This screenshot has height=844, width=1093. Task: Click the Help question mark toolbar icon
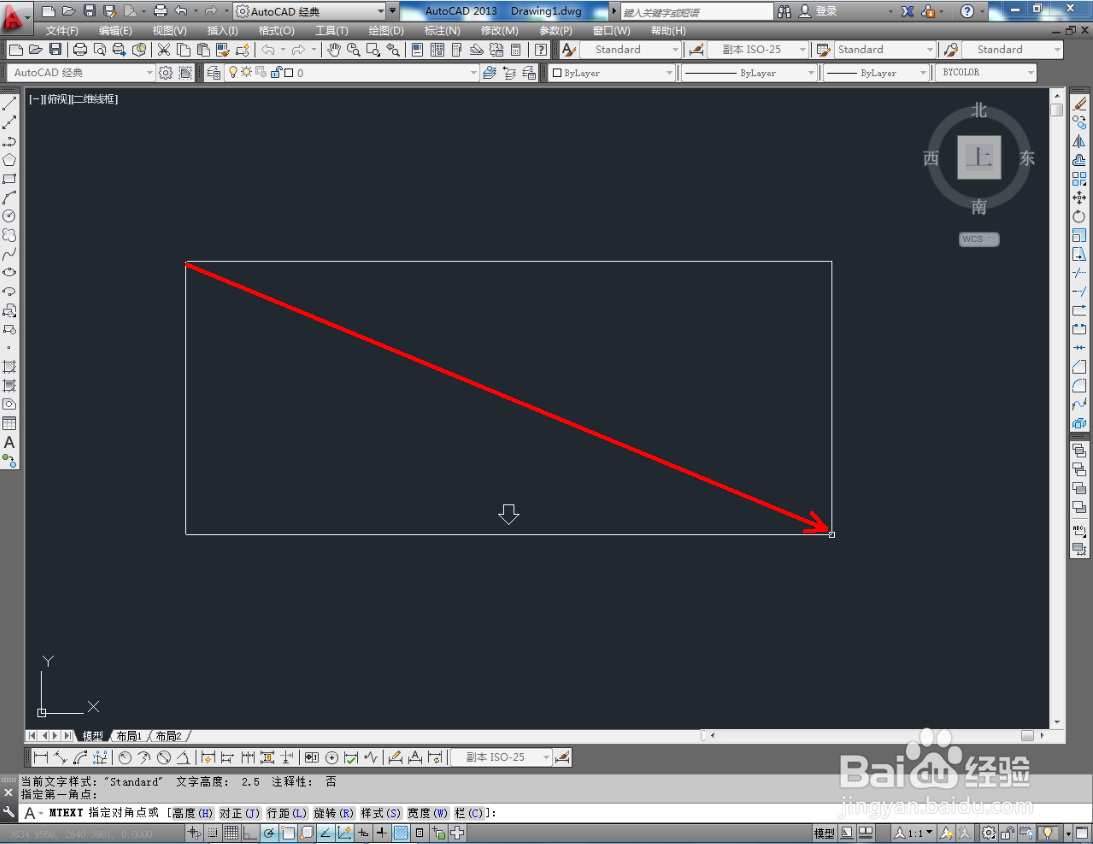(541, 49)
